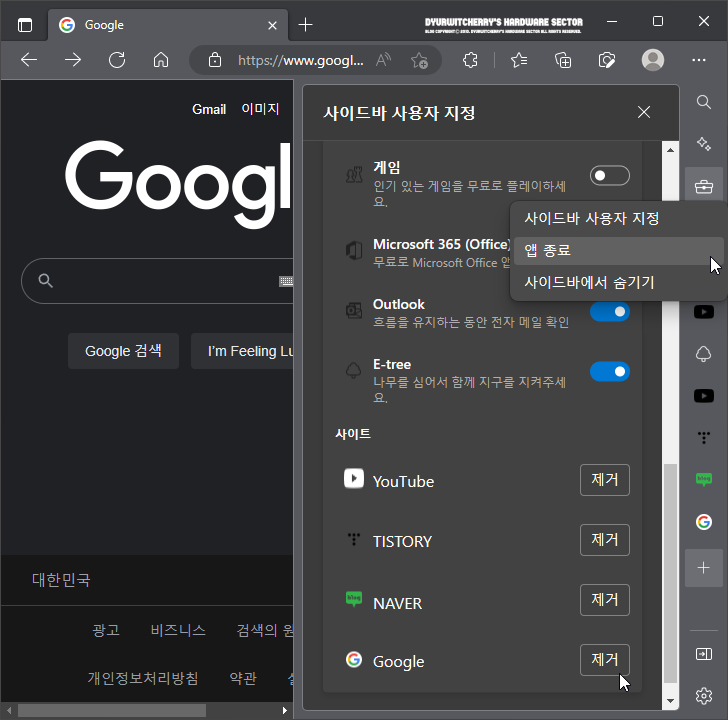The width and height of the screenshot is (728, 720).
Task: Add this page to favorites star icon
Action: coord(419,60)
